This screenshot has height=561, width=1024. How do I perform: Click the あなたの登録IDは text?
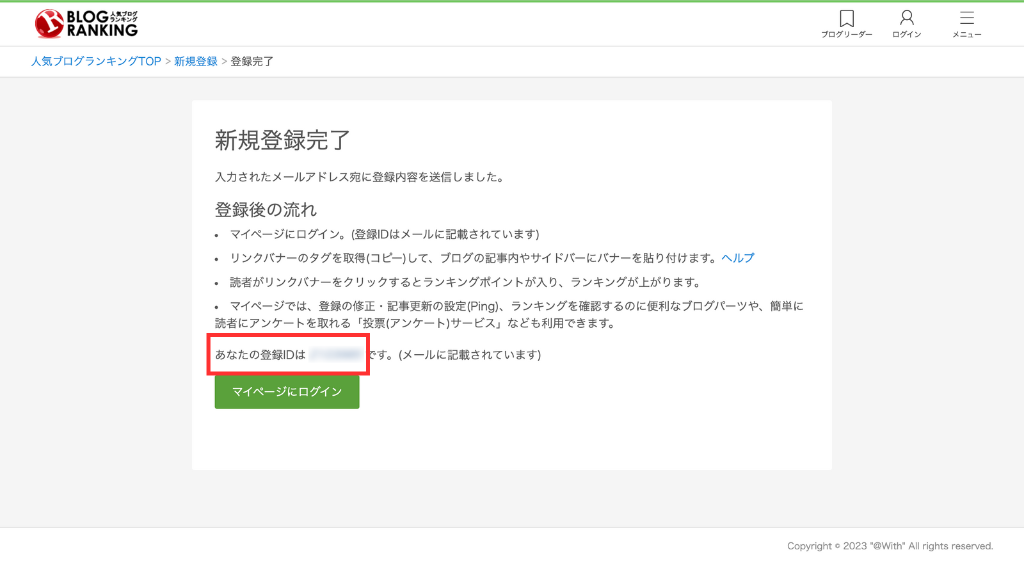click(260, 355)
